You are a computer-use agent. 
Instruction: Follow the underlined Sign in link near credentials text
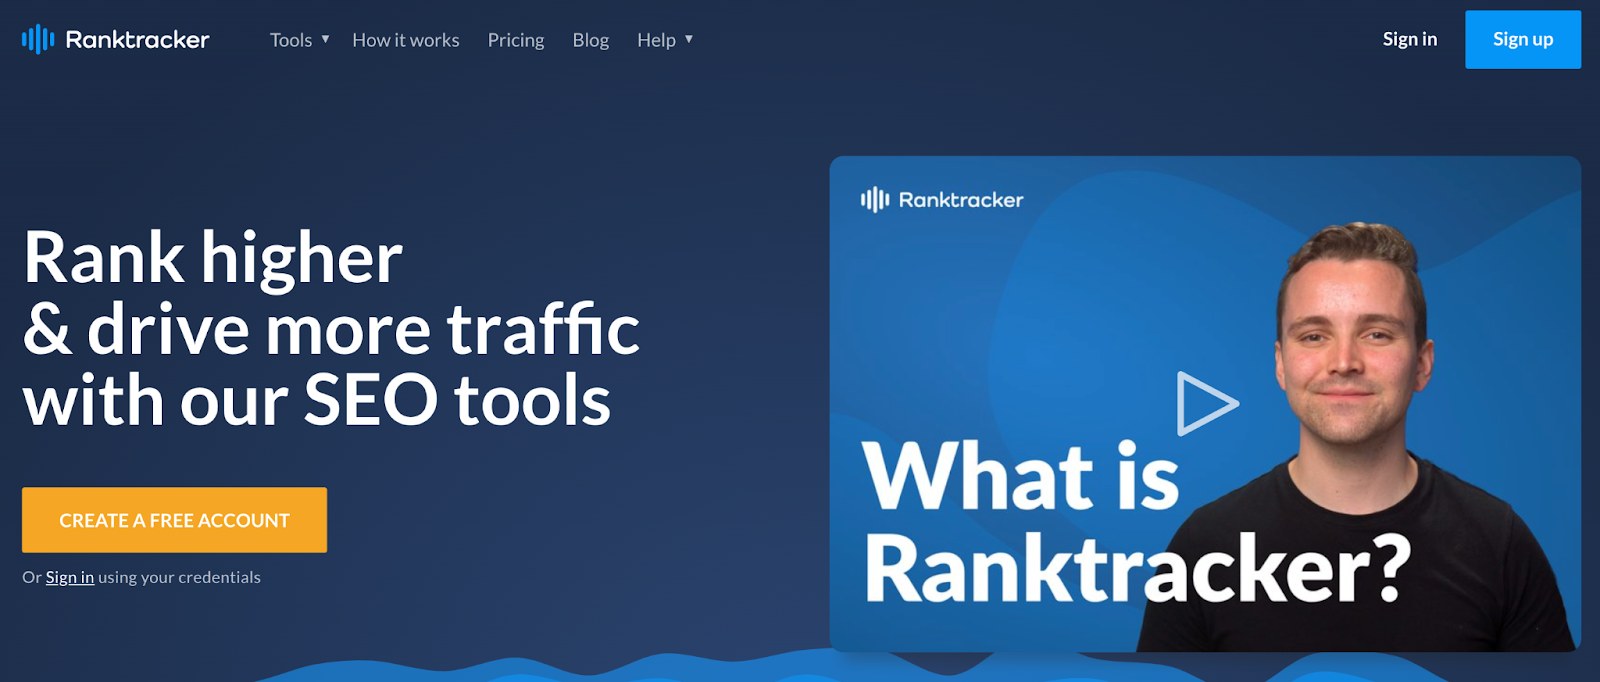pyautogui.click(x=70, y=577)
